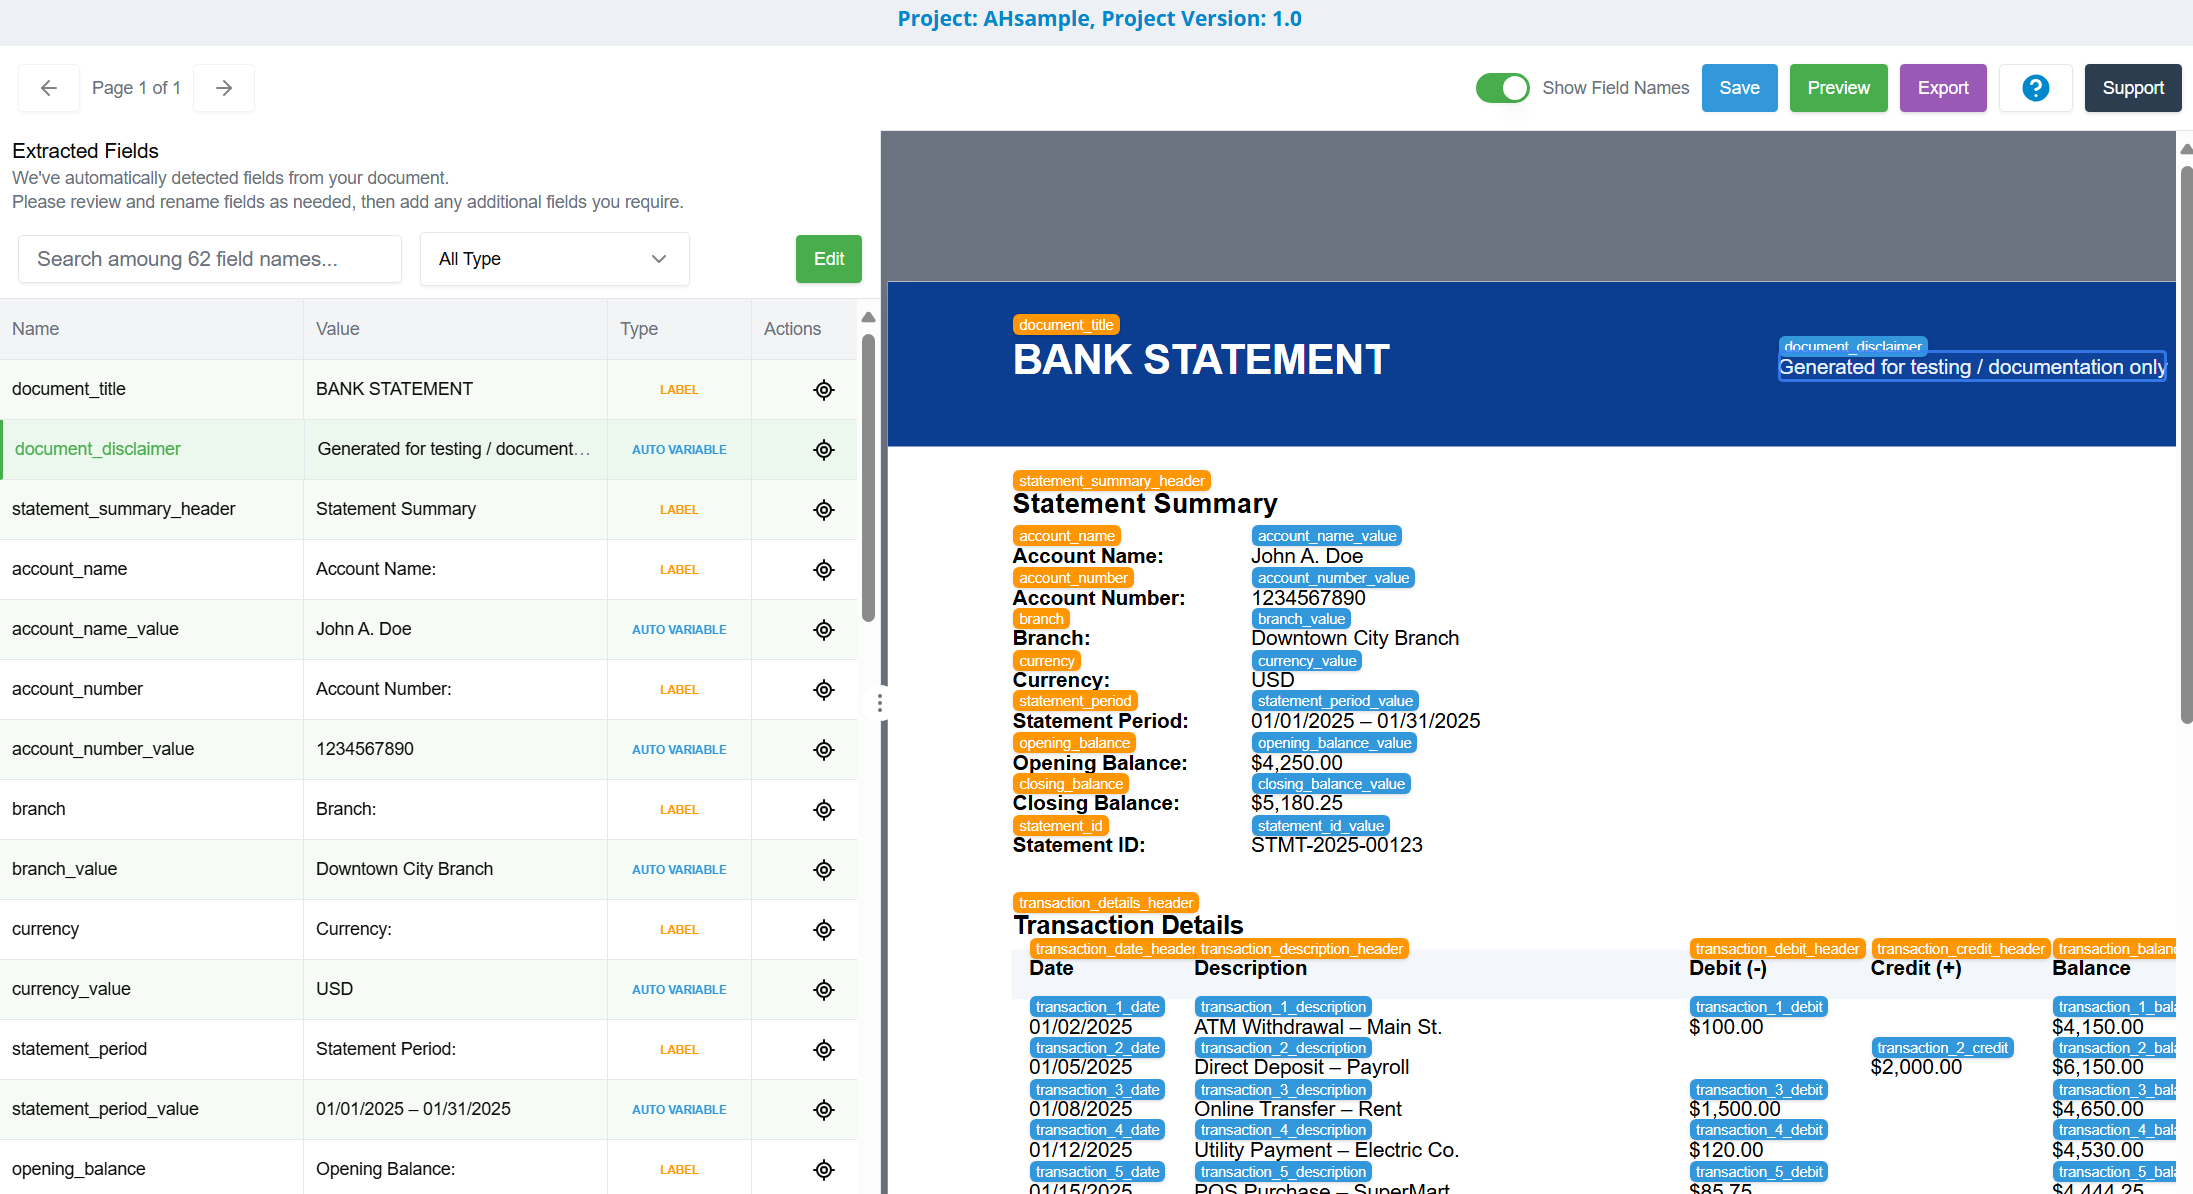Click the Save button
This screenshot has height=1194, width=2193.
pos(1739,88)
